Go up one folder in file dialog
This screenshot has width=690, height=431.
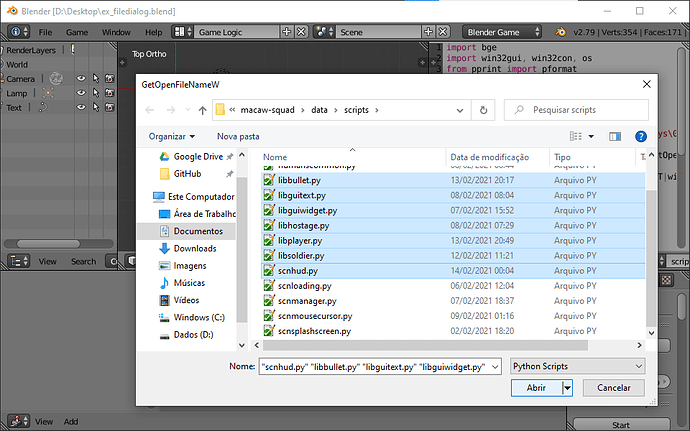(x=202, y=110)
